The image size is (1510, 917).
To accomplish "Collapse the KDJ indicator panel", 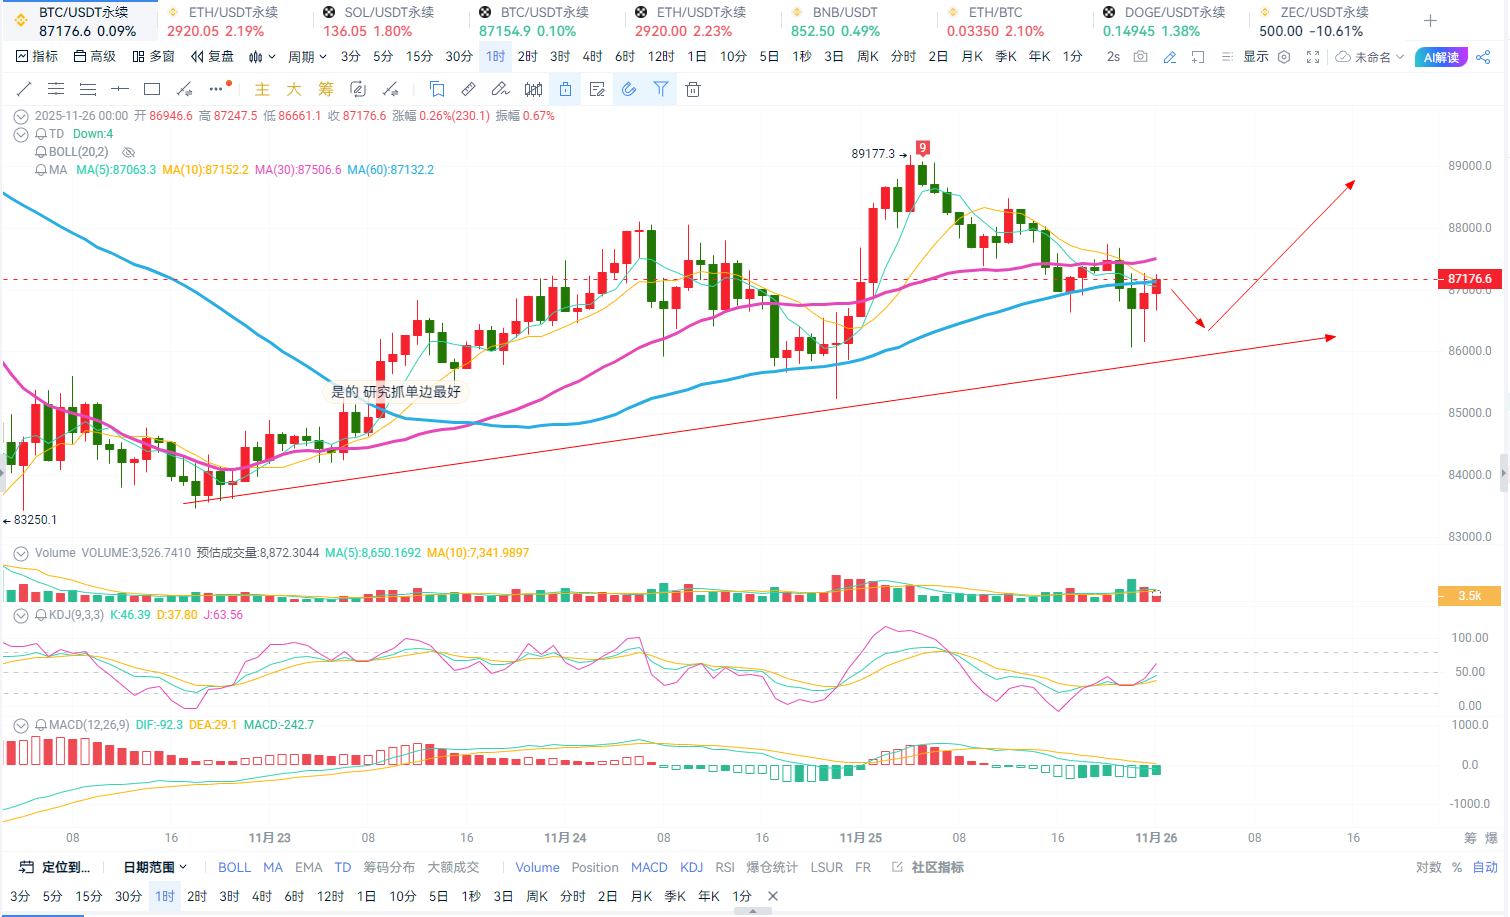I will click(x=20, y=615).
